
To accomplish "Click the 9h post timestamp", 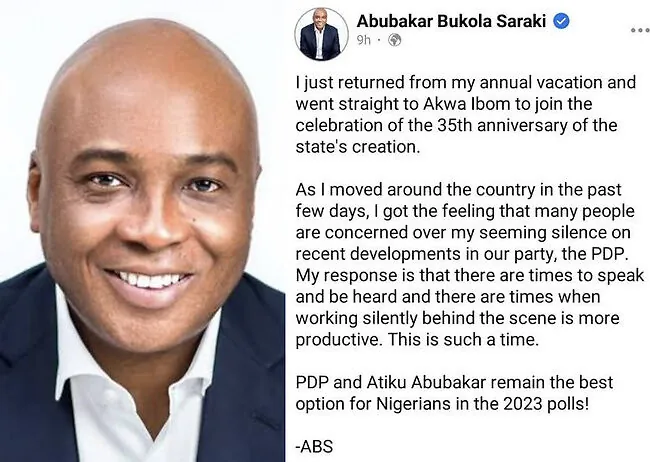I will tap(364, 40).
